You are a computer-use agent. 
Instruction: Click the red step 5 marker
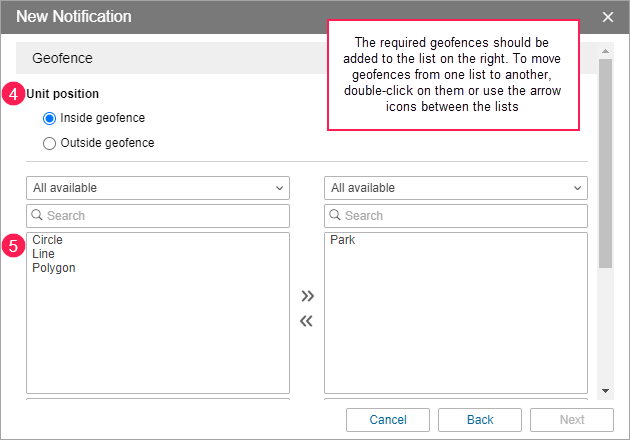pos(15,245)
